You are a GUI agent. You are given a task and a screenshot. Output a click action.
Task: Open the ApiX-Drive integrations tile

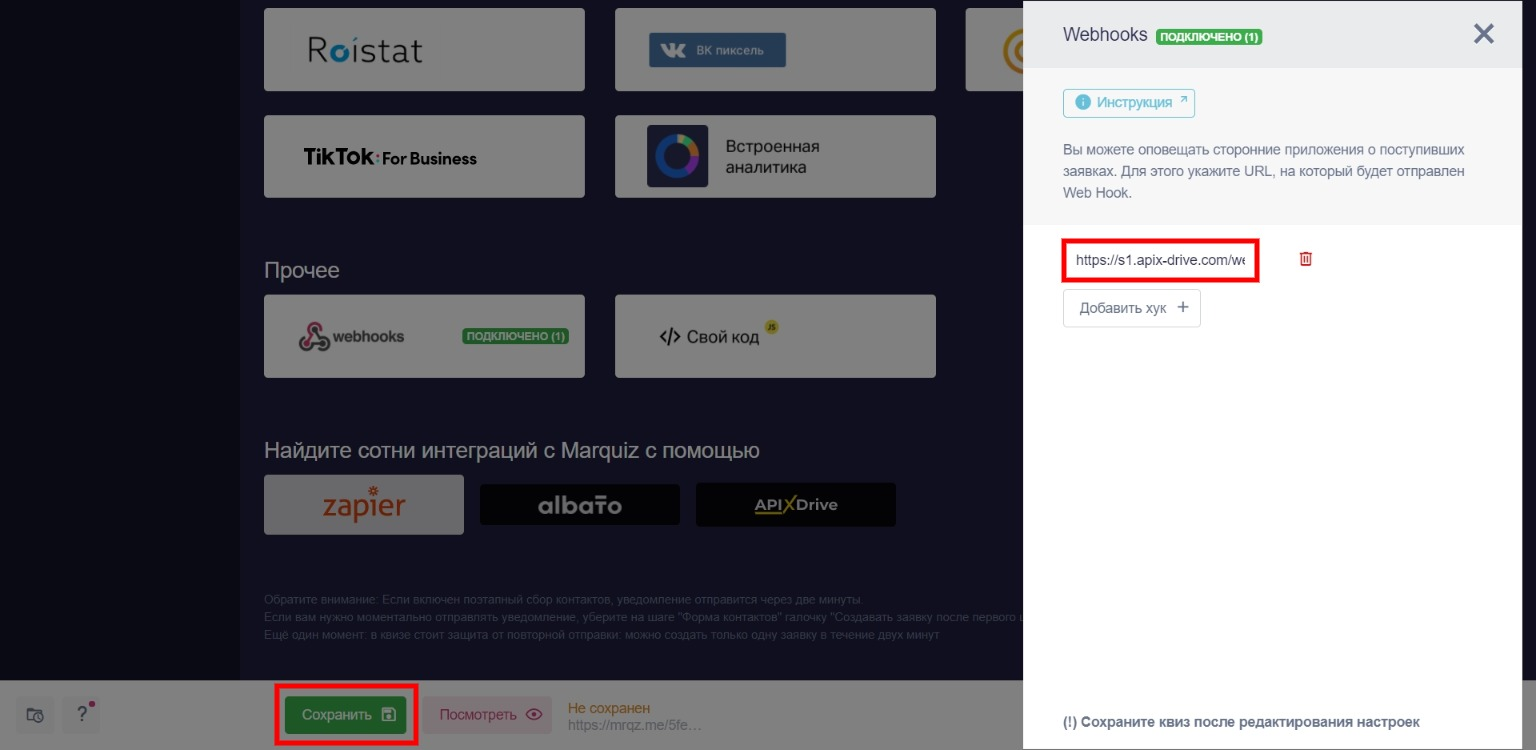(796, 505)
